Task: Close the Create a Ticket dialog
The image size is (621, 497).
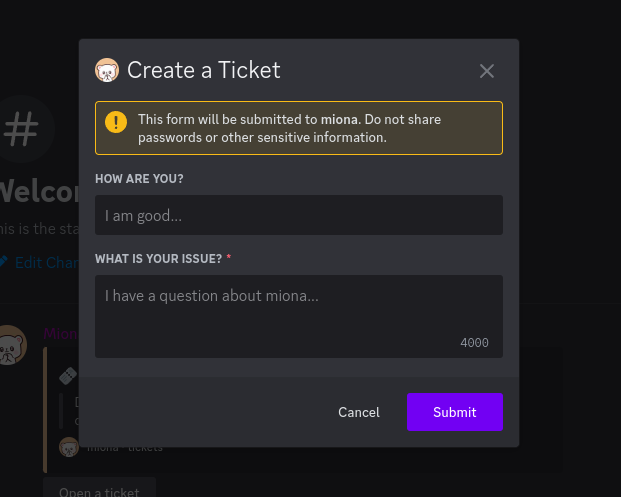Action: [486, 71]
